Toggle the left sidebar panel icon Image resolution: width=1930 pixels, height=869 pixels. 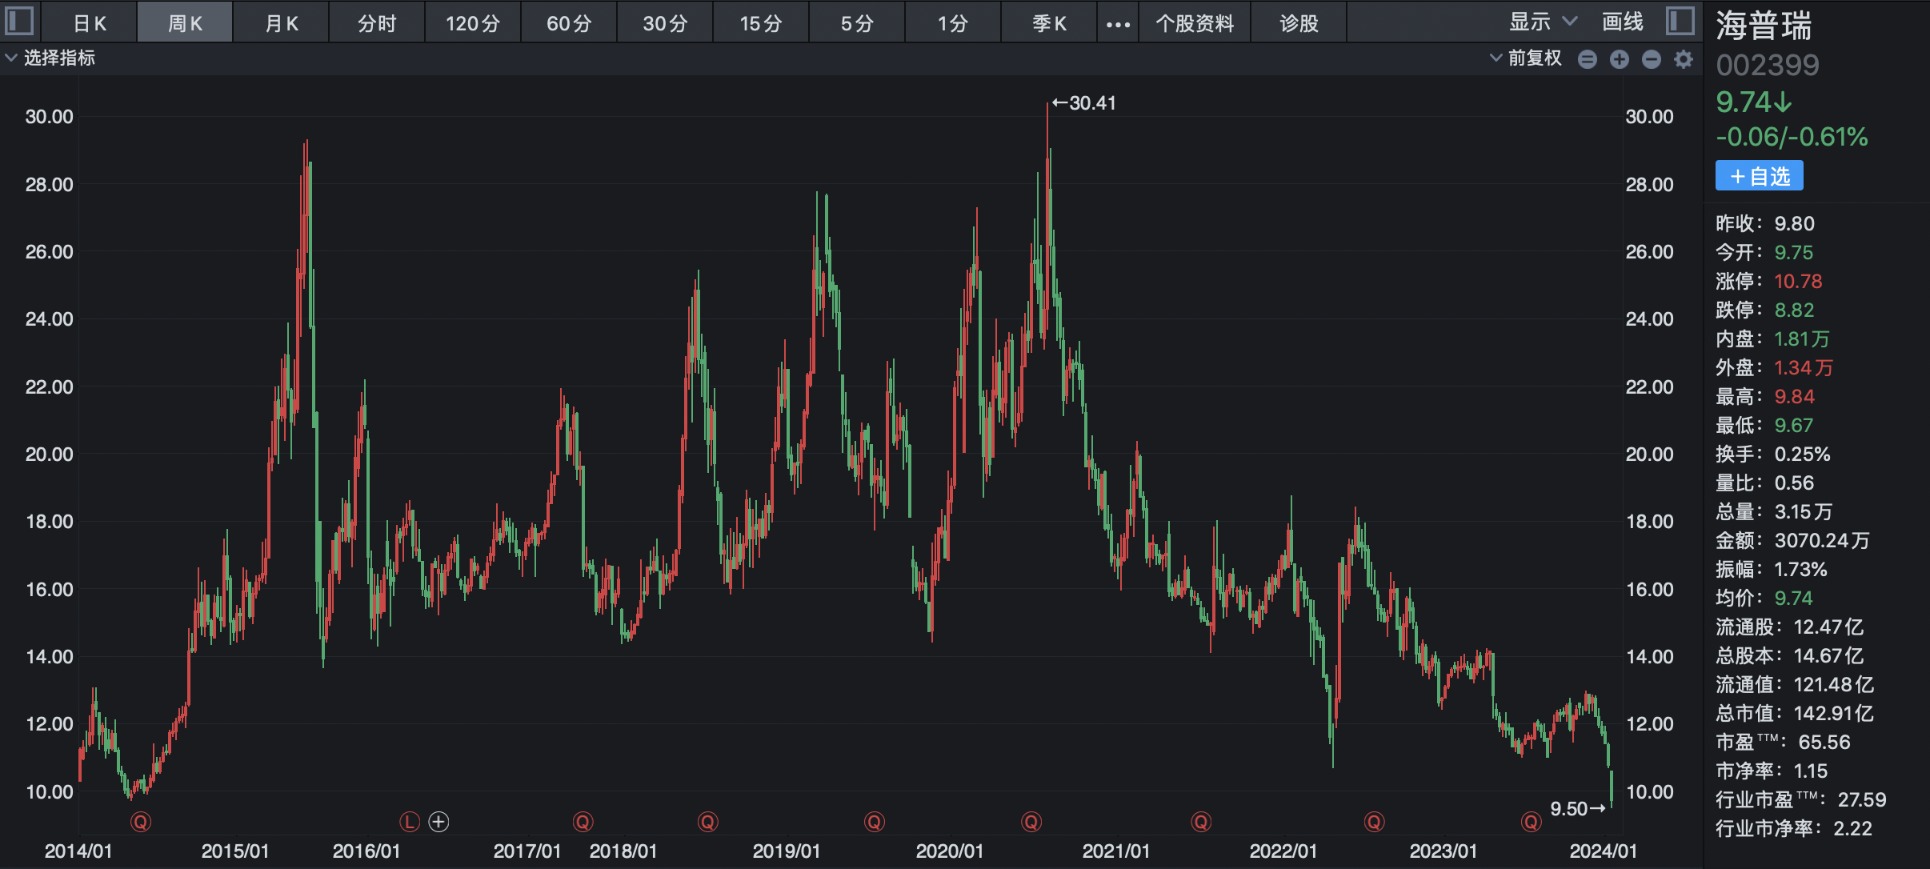[20, 21]
